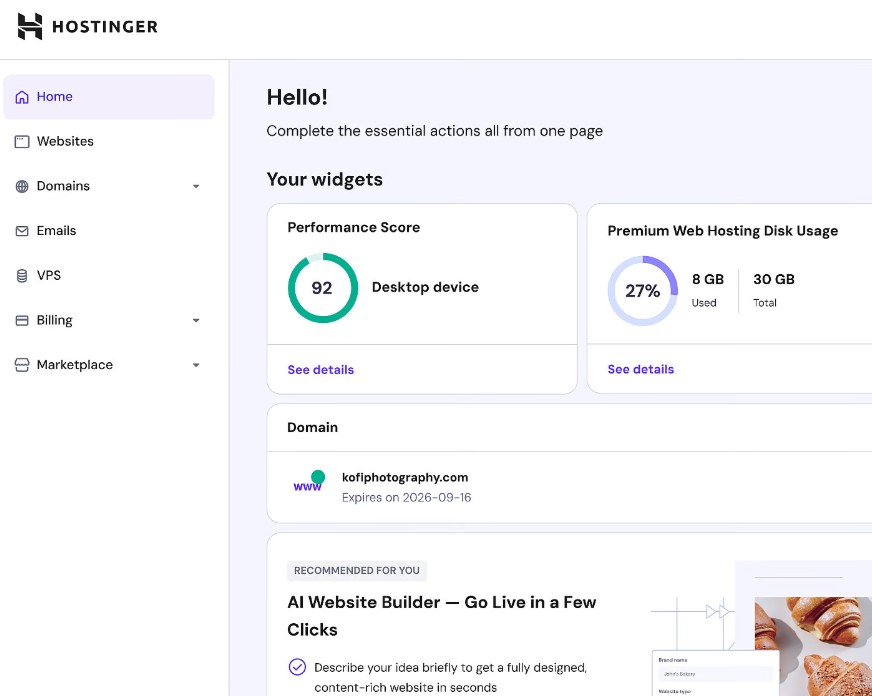Screen dimensions: 872x696
Task: Open See details under Disk Usage
Action: coord(641,370)
